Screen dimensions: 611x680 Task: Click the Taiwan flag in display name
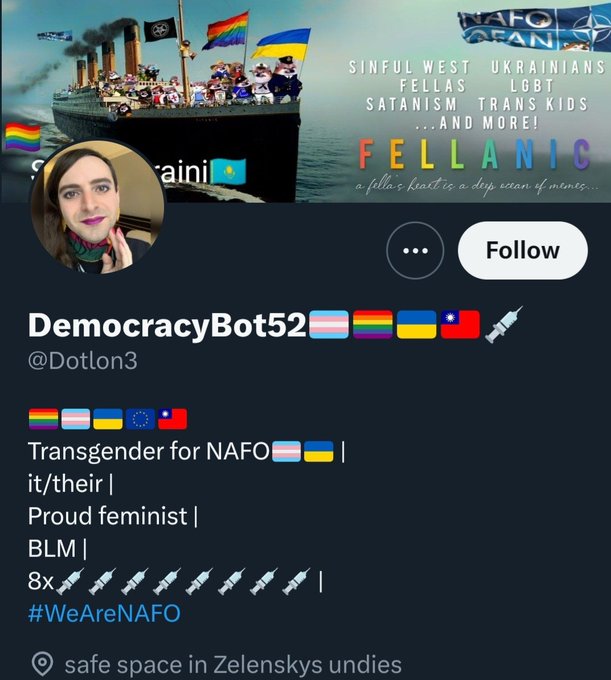pos(460,324)
